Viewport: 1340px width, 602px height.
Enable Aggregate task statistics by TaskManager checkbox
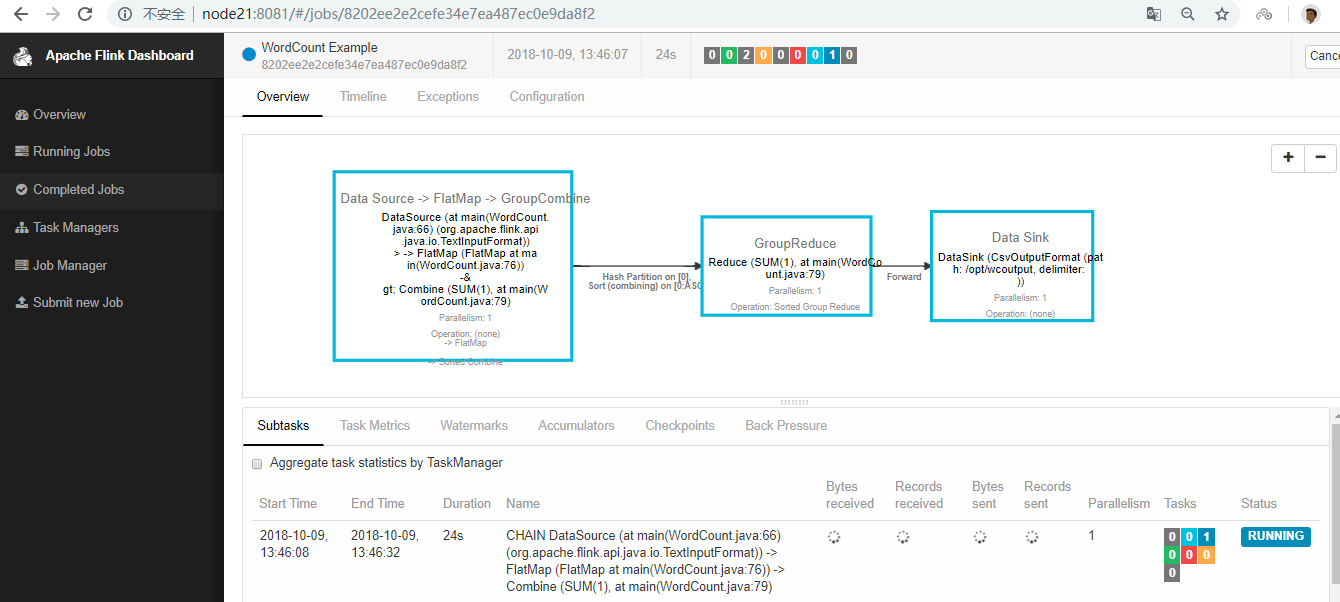coord(257,464)
